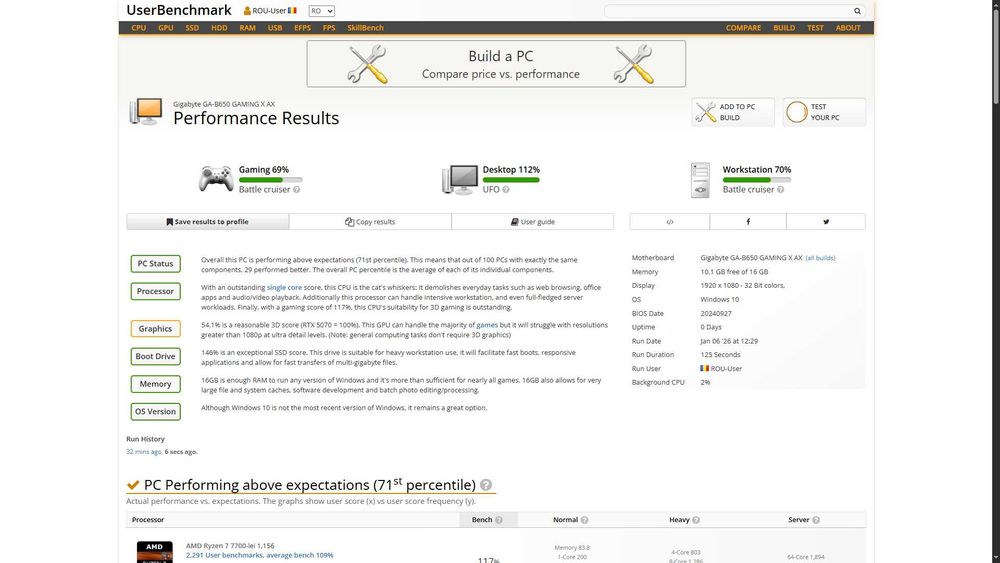The image size is (1000, 563).
Task: Click the ROU-User profile icon
Action: tap(247, 11)
